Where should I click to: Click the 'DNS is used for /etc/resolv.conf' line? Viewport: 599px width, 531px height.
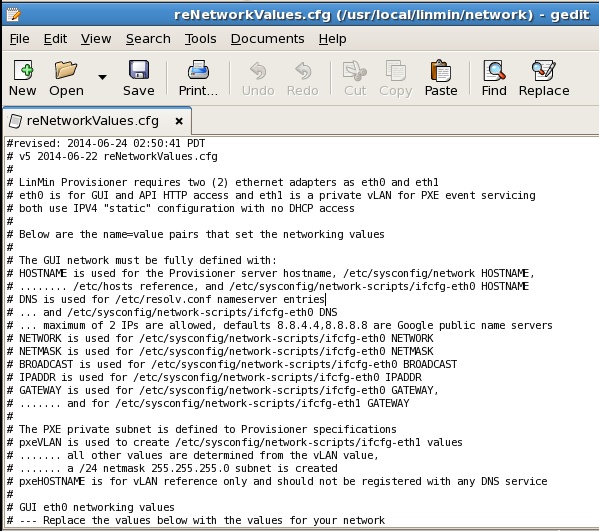coord(166,299)
